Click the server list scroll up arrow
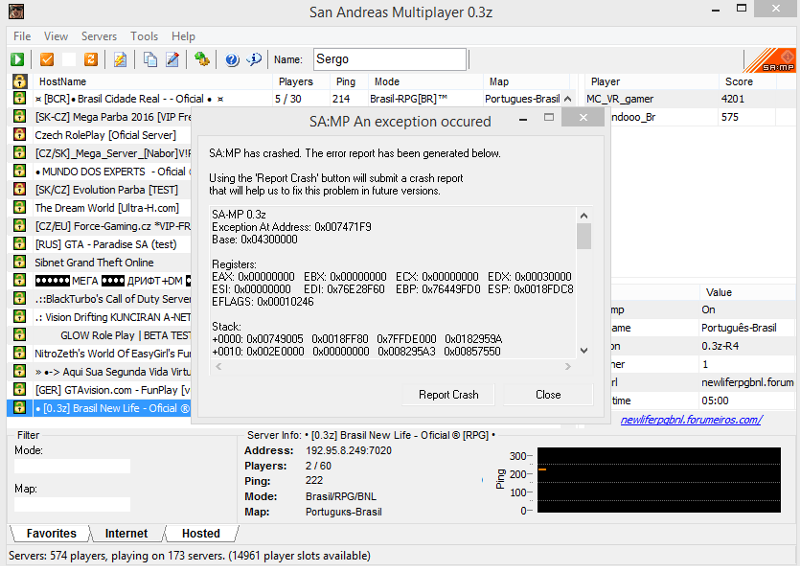 [x=567, y=99]
